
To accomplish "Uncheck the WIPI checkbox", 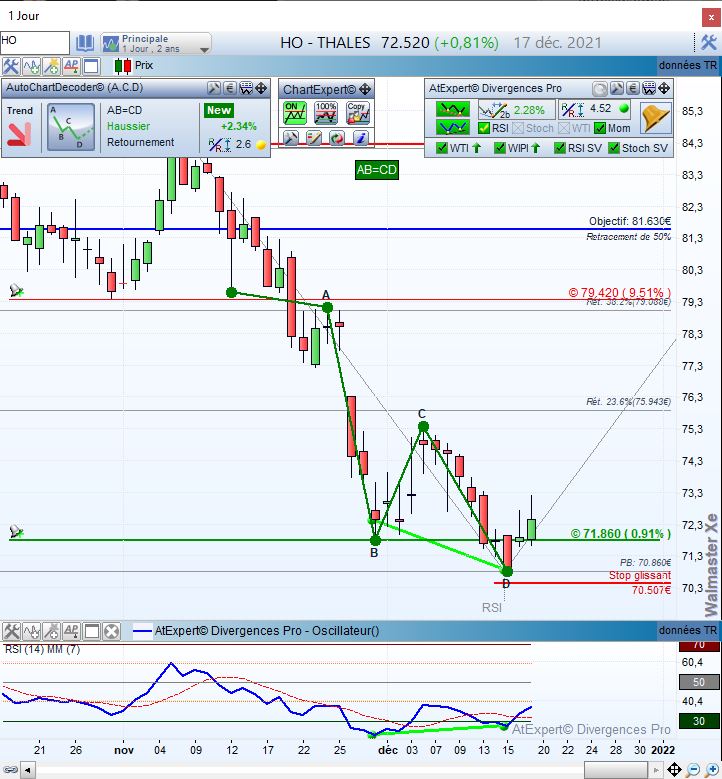I will tap(500, 148).
